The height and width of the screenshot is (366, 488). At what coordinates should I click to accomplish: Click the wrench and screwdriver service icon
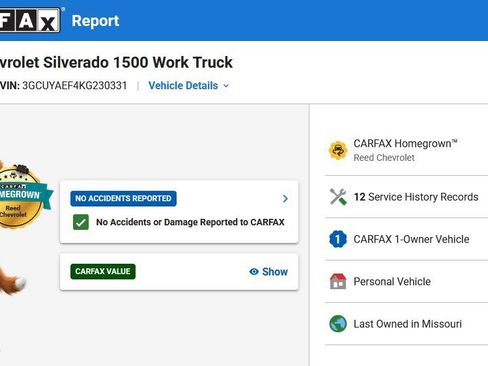(338, 197)
